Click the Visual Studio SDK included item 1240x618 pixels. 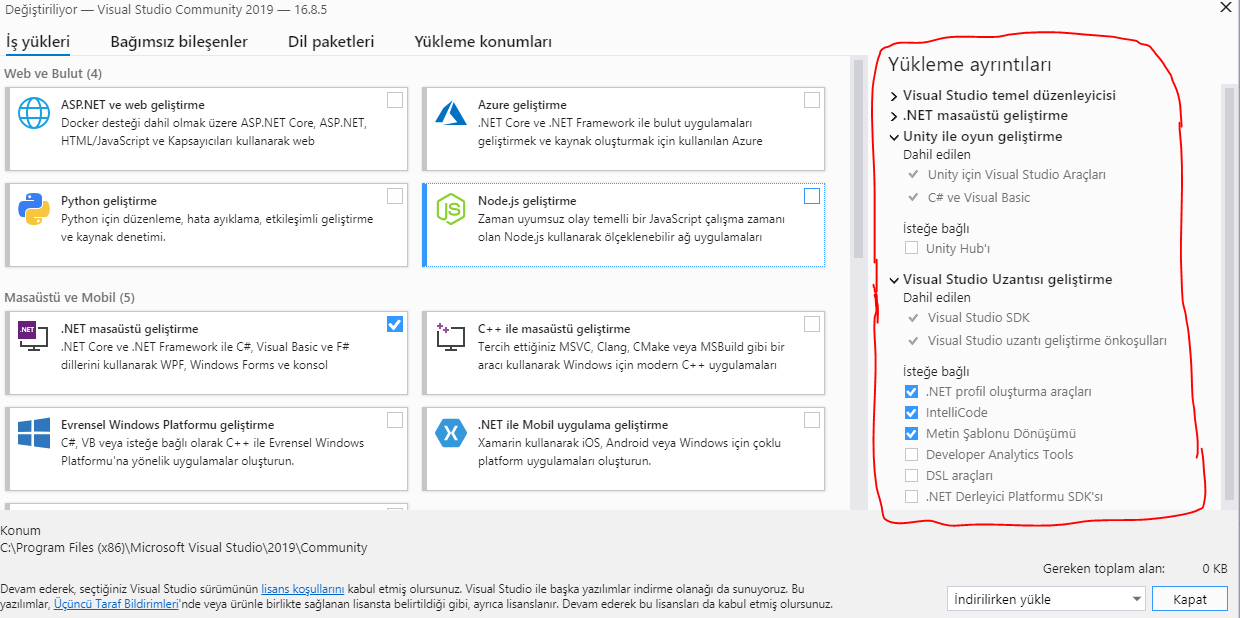tap(978, 318)
